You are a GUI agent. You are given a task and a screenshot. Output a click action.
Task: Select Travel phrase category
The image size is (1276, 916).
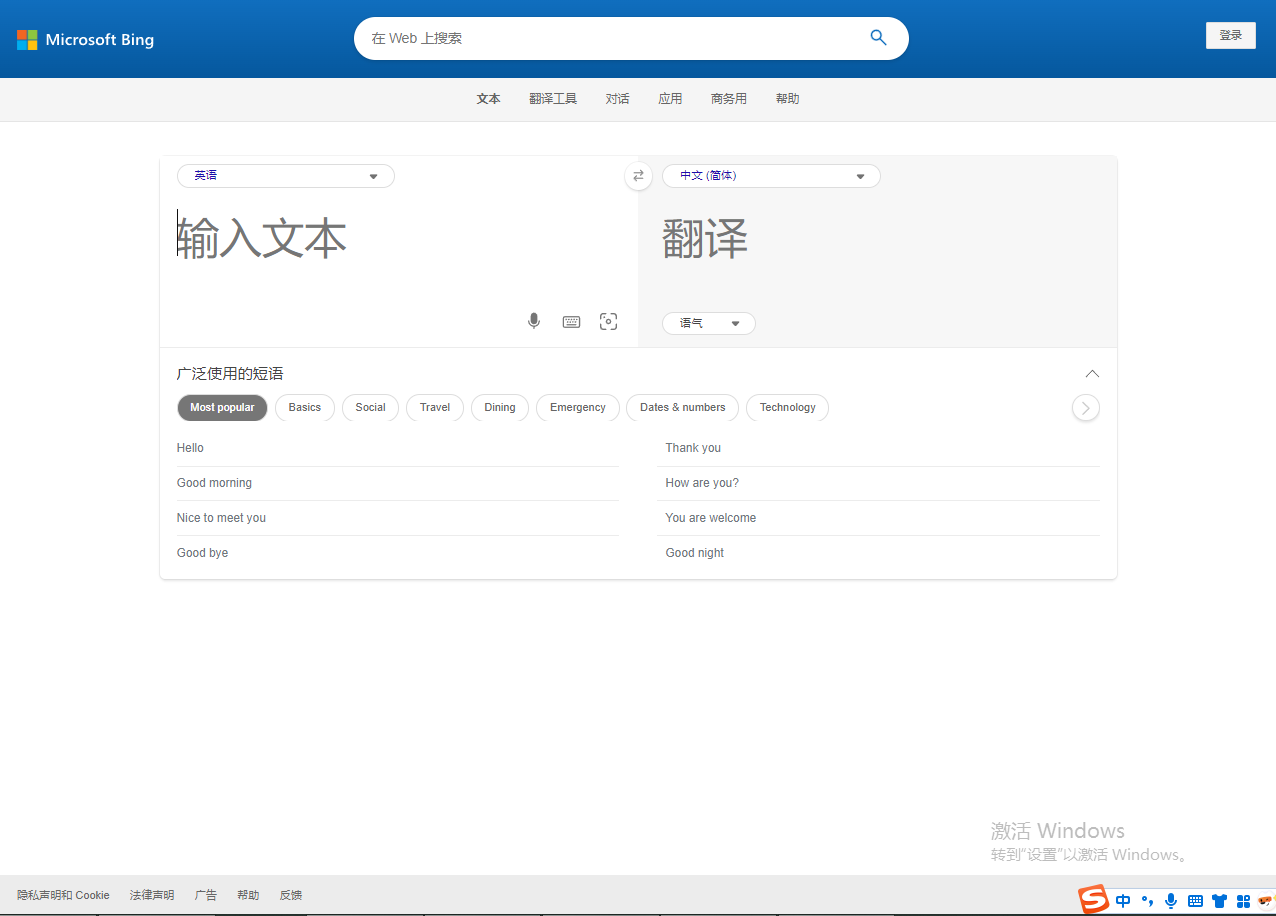(x=435, y=408)
